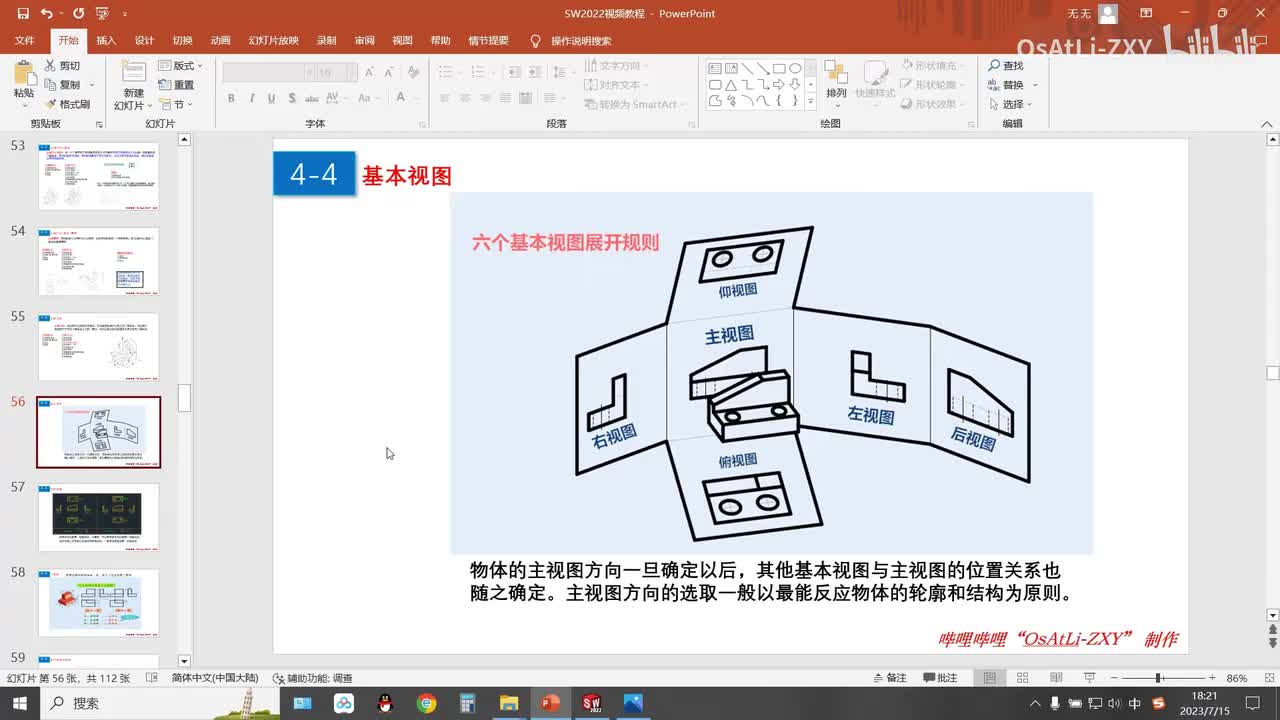Open Chrome browser from the taskbar
Screen dimensions: 1280x720
427,703
